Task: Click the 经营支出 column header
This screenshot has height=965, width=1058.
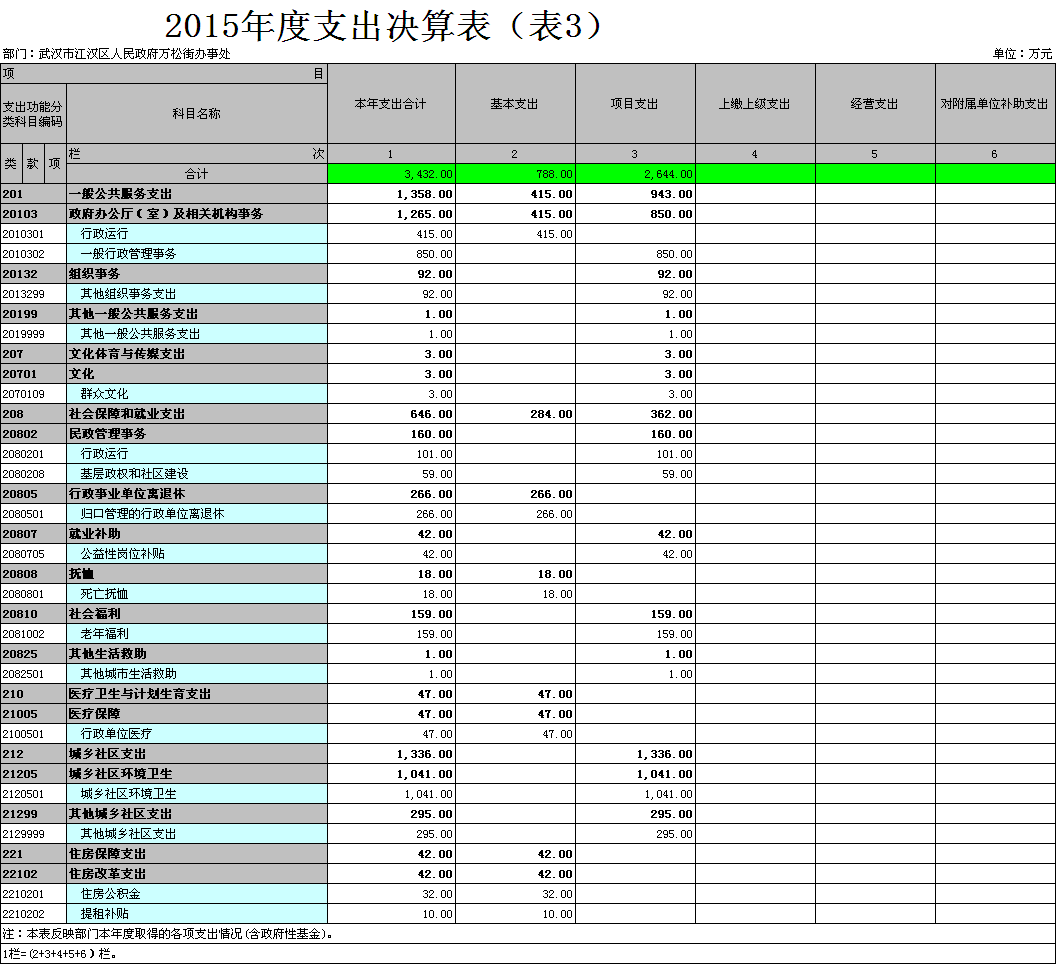Action: (875, 104)
